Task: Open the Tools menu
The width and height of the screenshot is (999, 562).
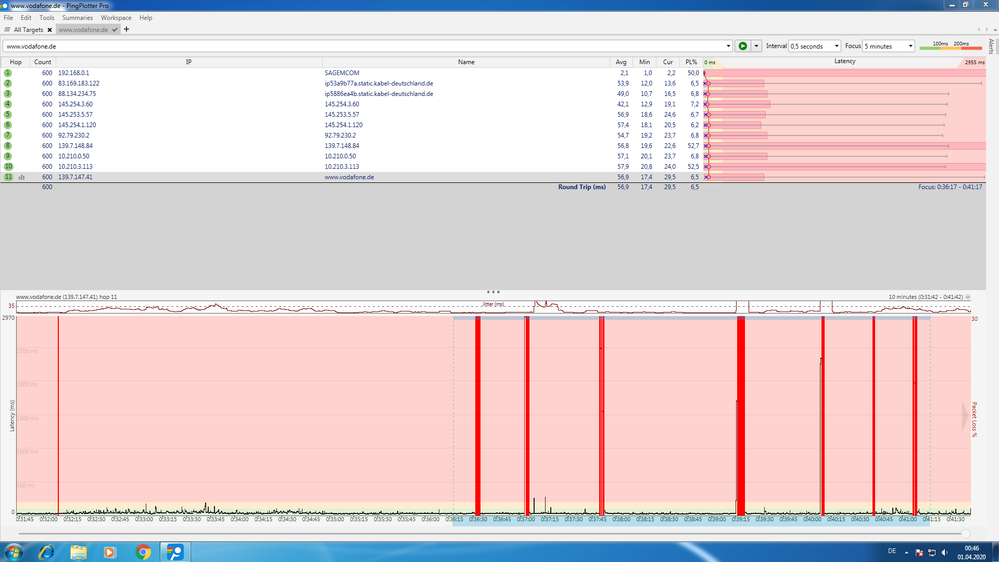Action: (x=47, y=18)
